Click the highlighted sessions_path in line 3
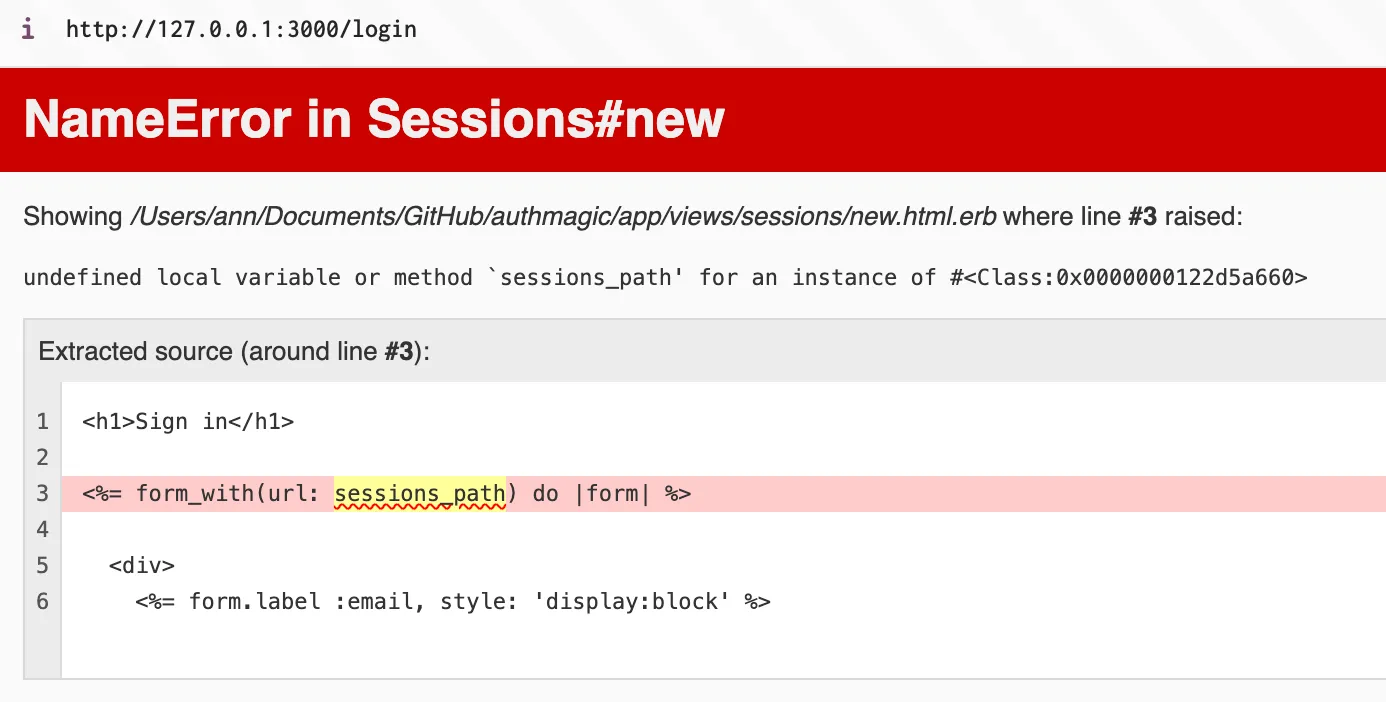The width and height of the screenshot is (1386, 702). (x=420, y=494)
